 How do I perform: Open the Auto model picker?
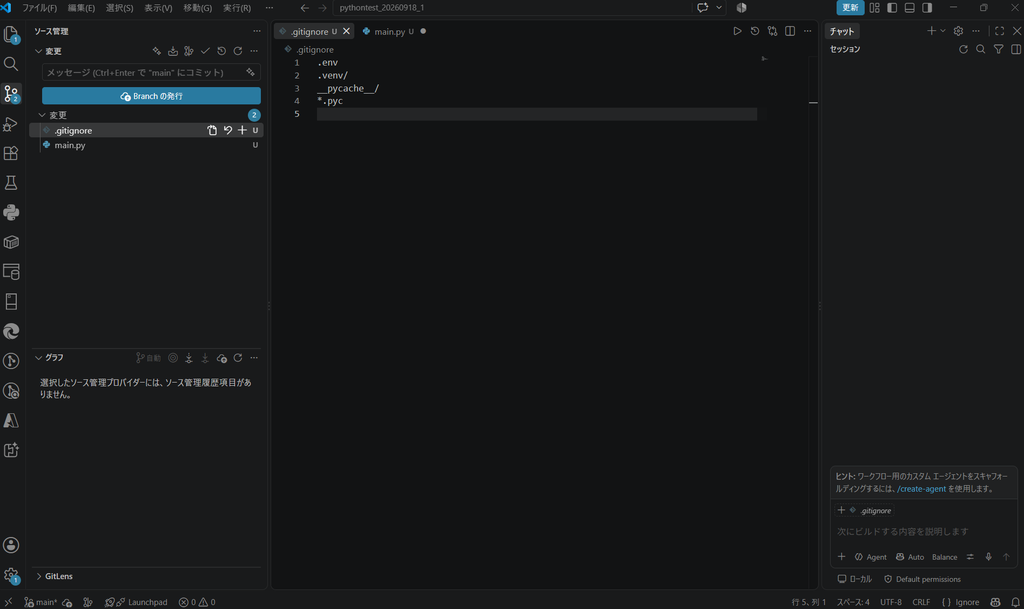click(910, 557)
